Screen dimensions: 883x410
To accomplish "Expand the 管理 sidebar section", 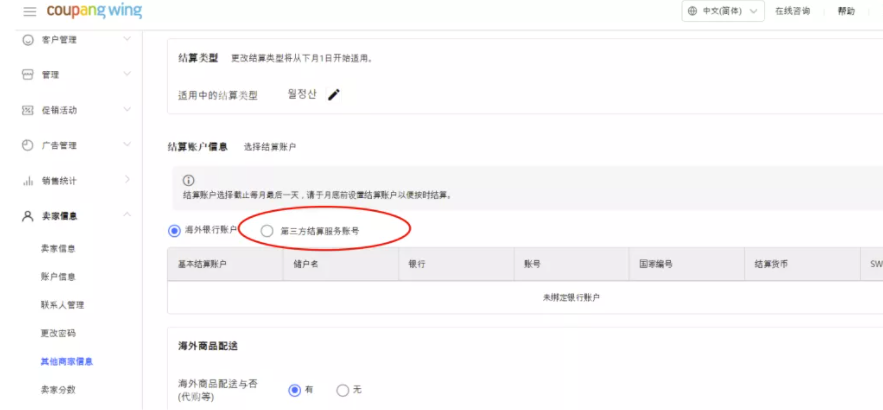I will coord(126,75).
